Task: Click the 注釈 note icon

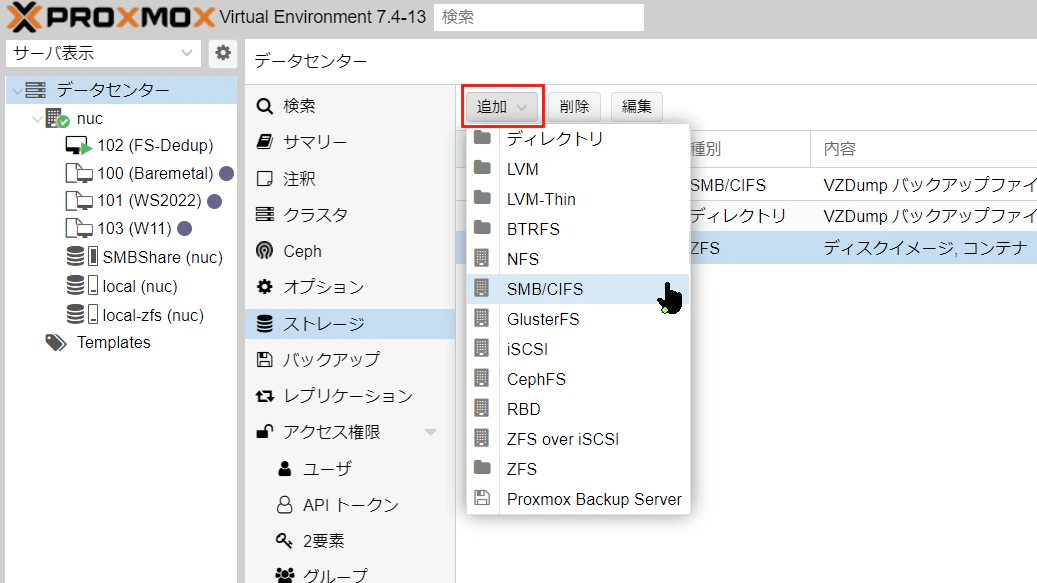Action: (x=265, y=178)
